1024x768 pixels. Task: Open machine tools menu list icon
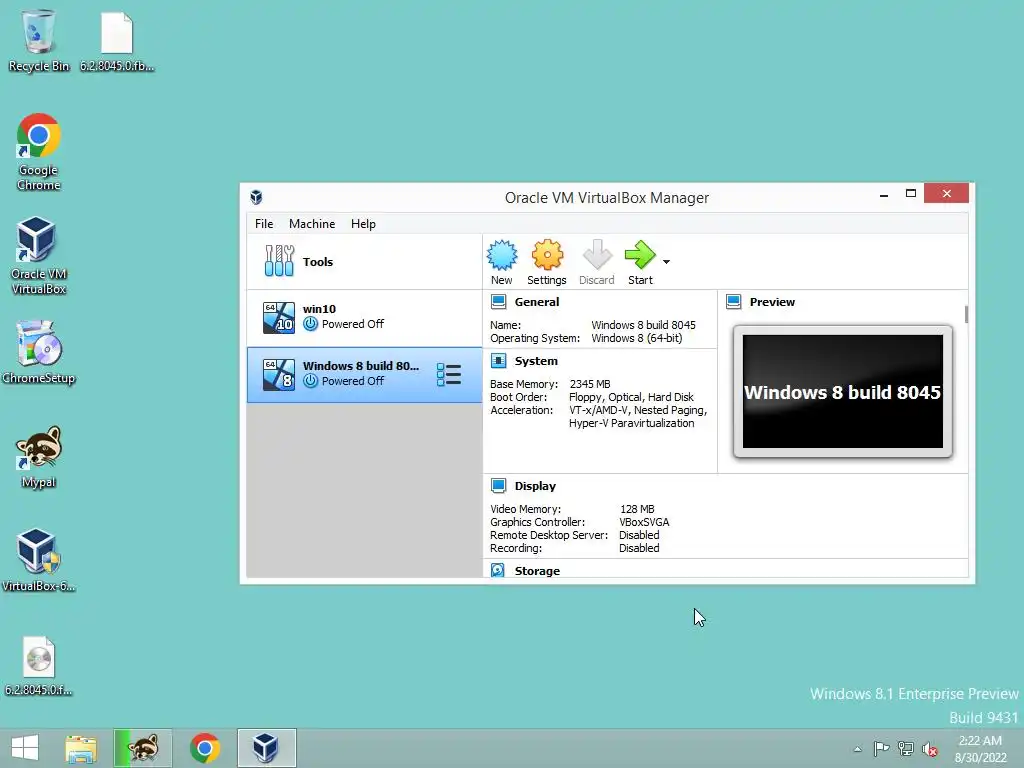449,375
